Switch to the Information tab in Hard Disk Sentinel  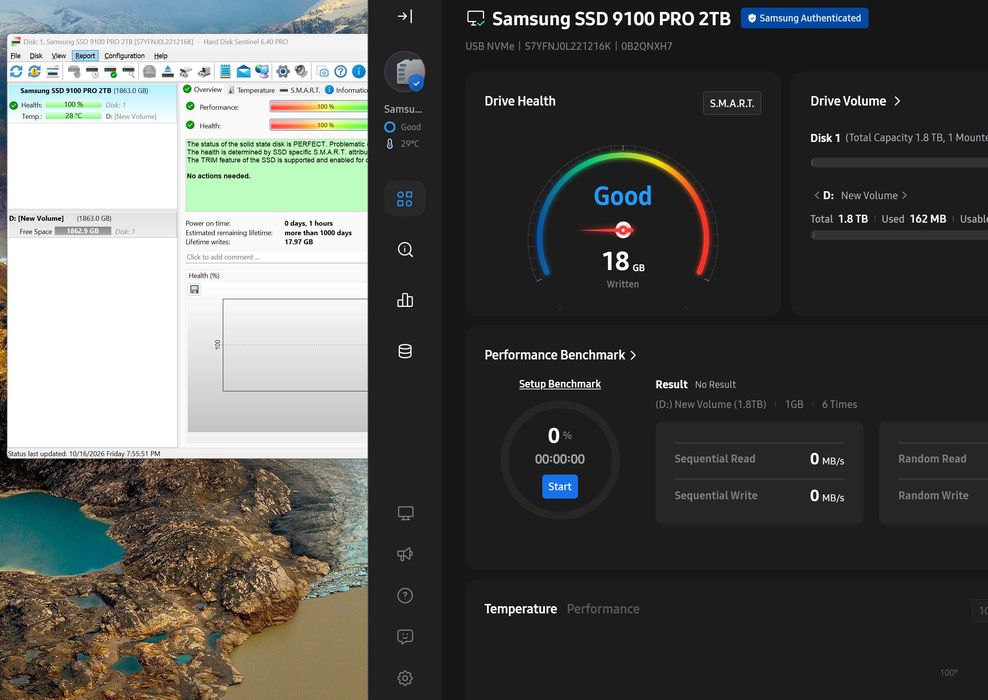[x=346, y=90]
